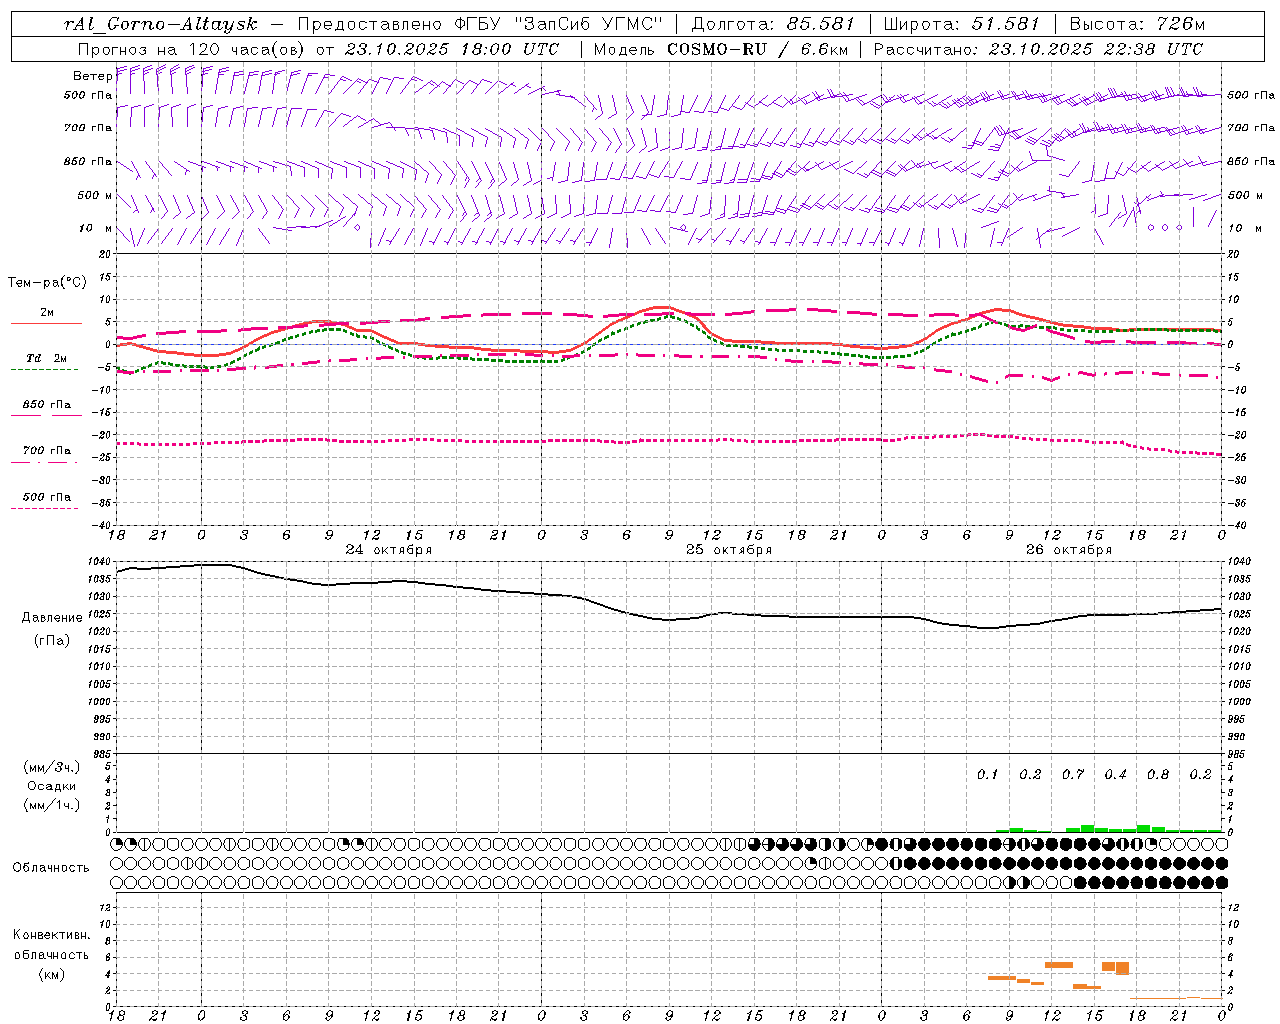Click 'Предоставлено ФГБУ "ЗапСиб УГМС"' provider text

[480, 24]
